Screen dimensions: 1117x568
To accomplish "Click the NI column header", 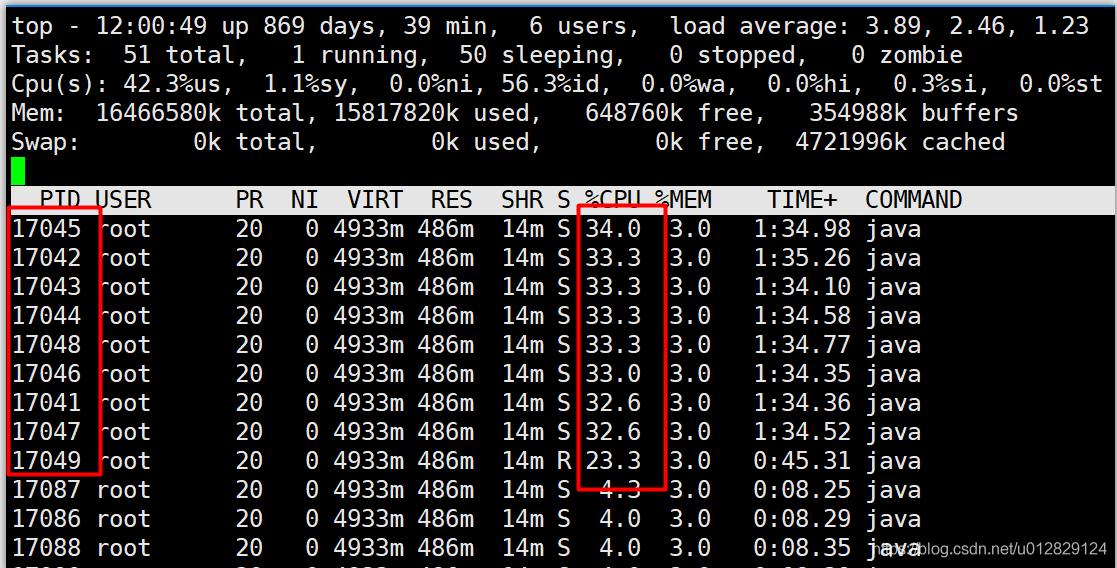I will pyautogui.click(x=305, y=200).
